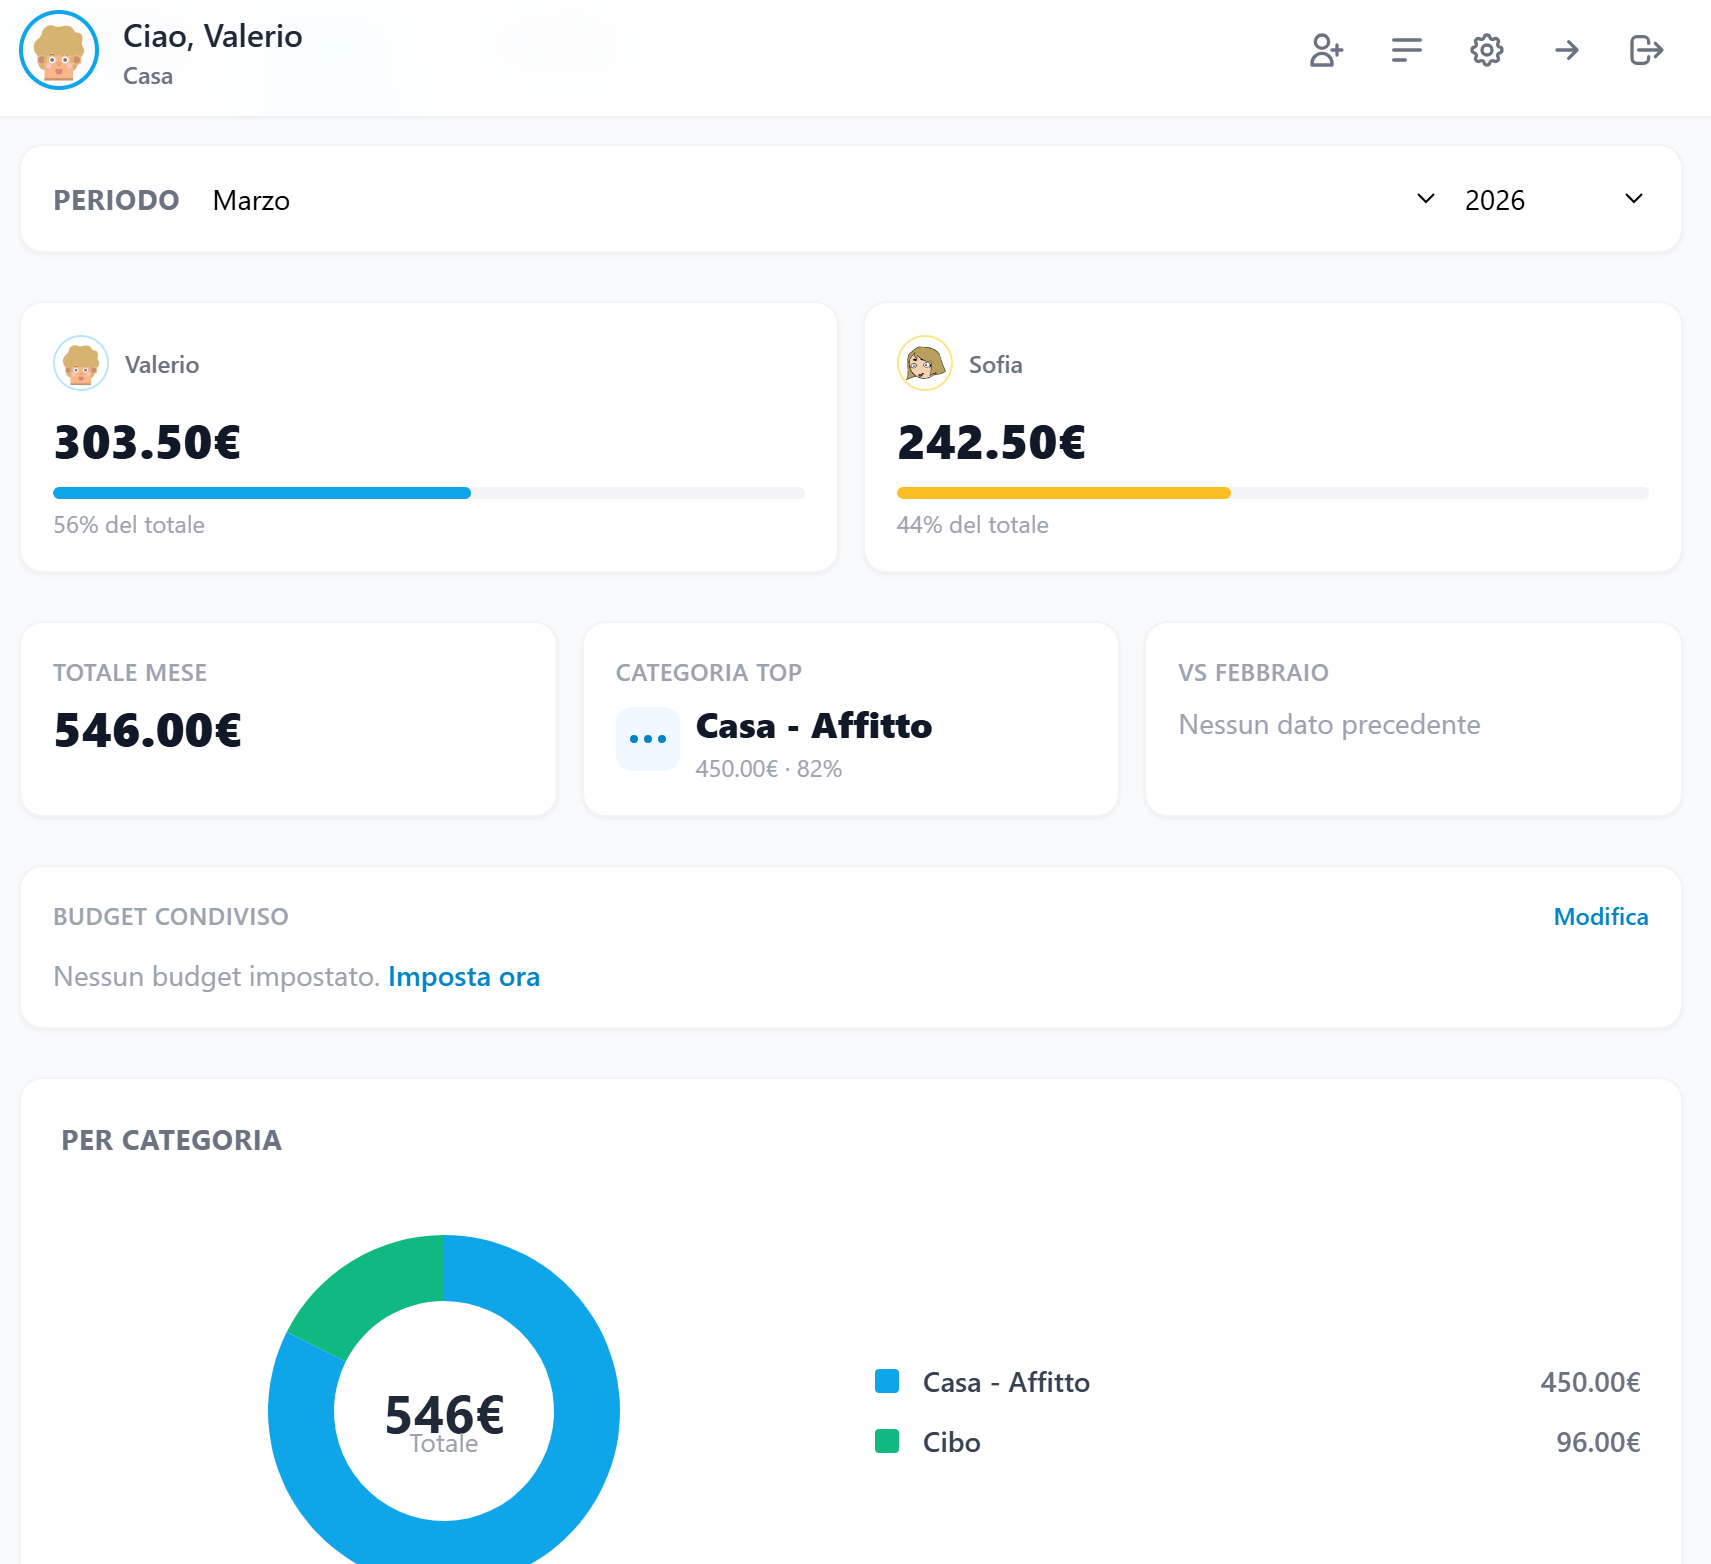Open the transactions list icon
Viewport: 1711px width, 1564px height.
pos(1406,50)
